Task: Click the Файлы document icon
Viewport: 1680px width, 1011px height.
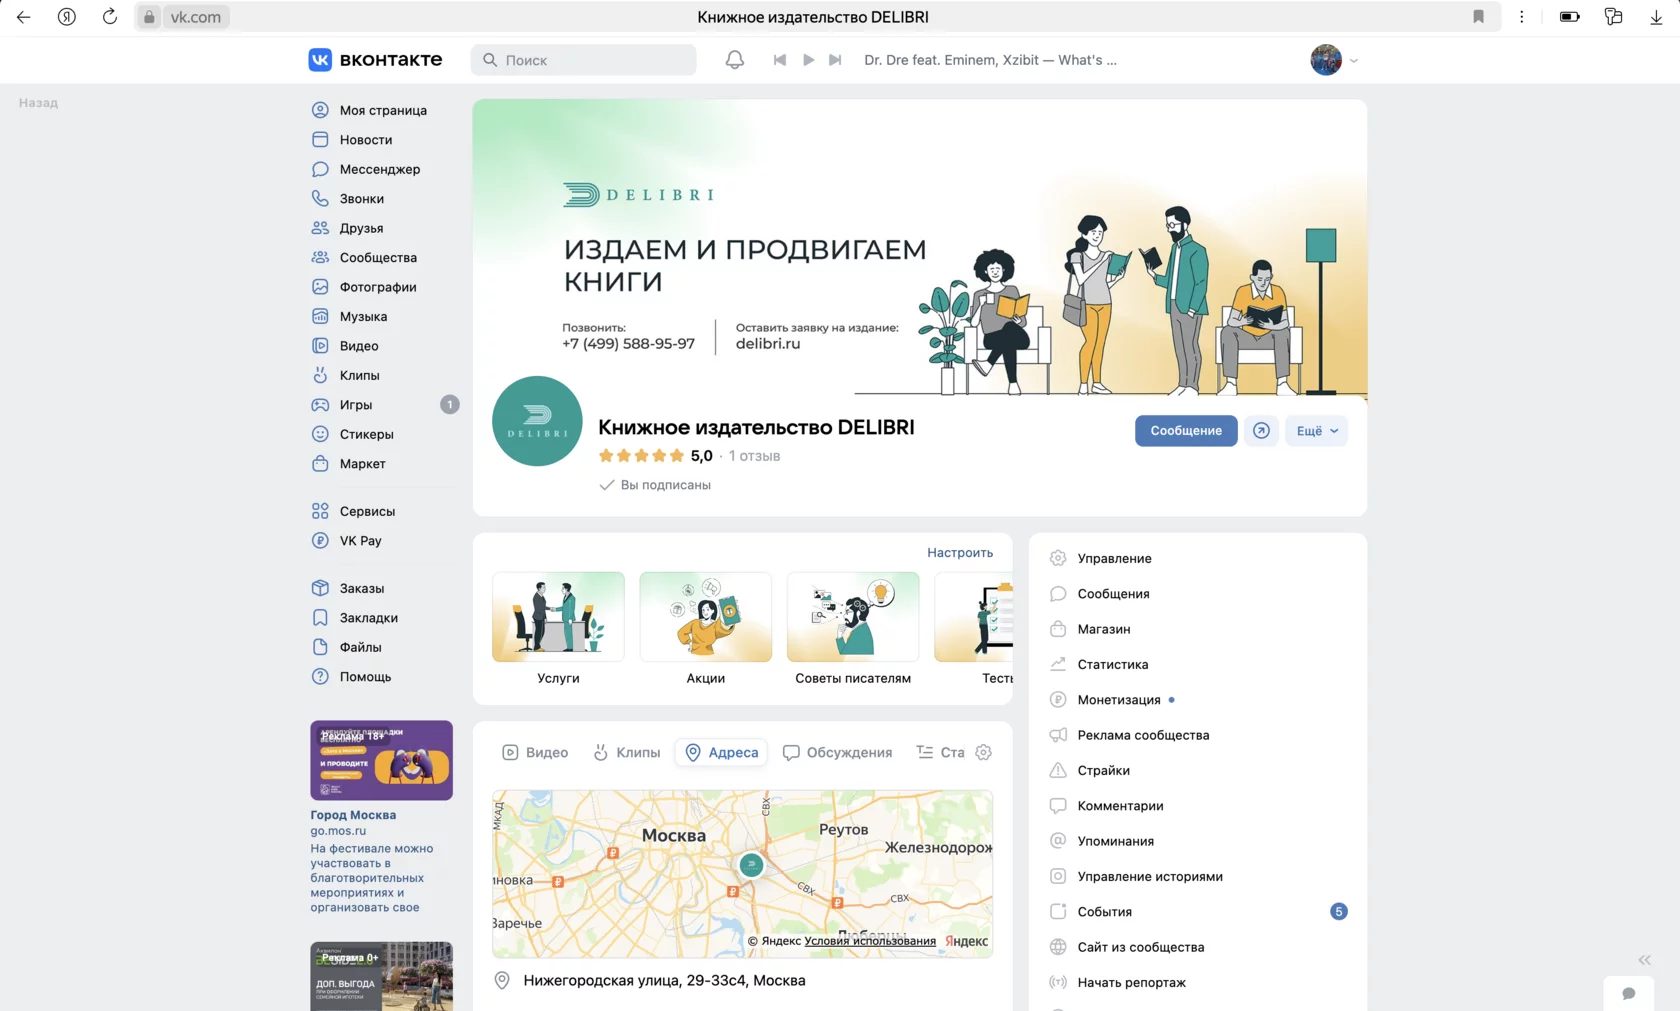Action: point(320,647)
